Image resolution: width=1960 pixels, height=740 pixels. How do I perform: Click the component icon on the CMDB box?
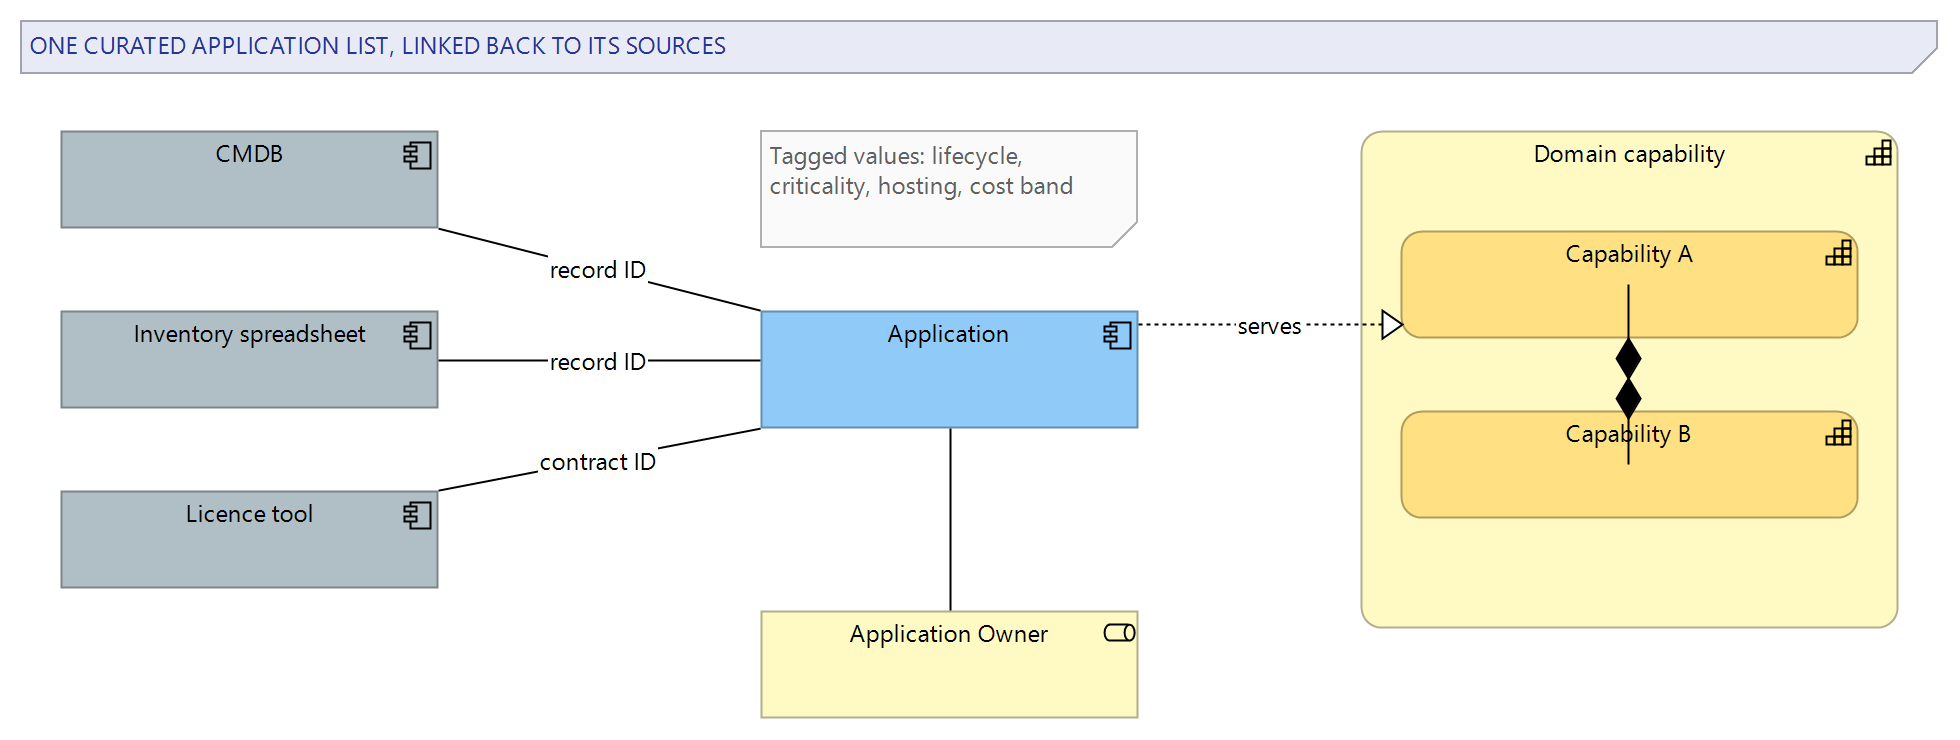coord(418,155)
